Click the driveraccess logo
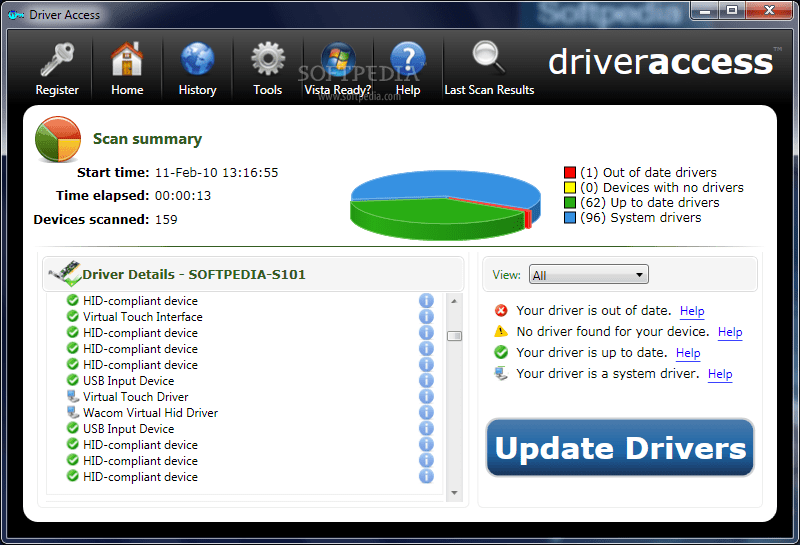 [661, 62]
